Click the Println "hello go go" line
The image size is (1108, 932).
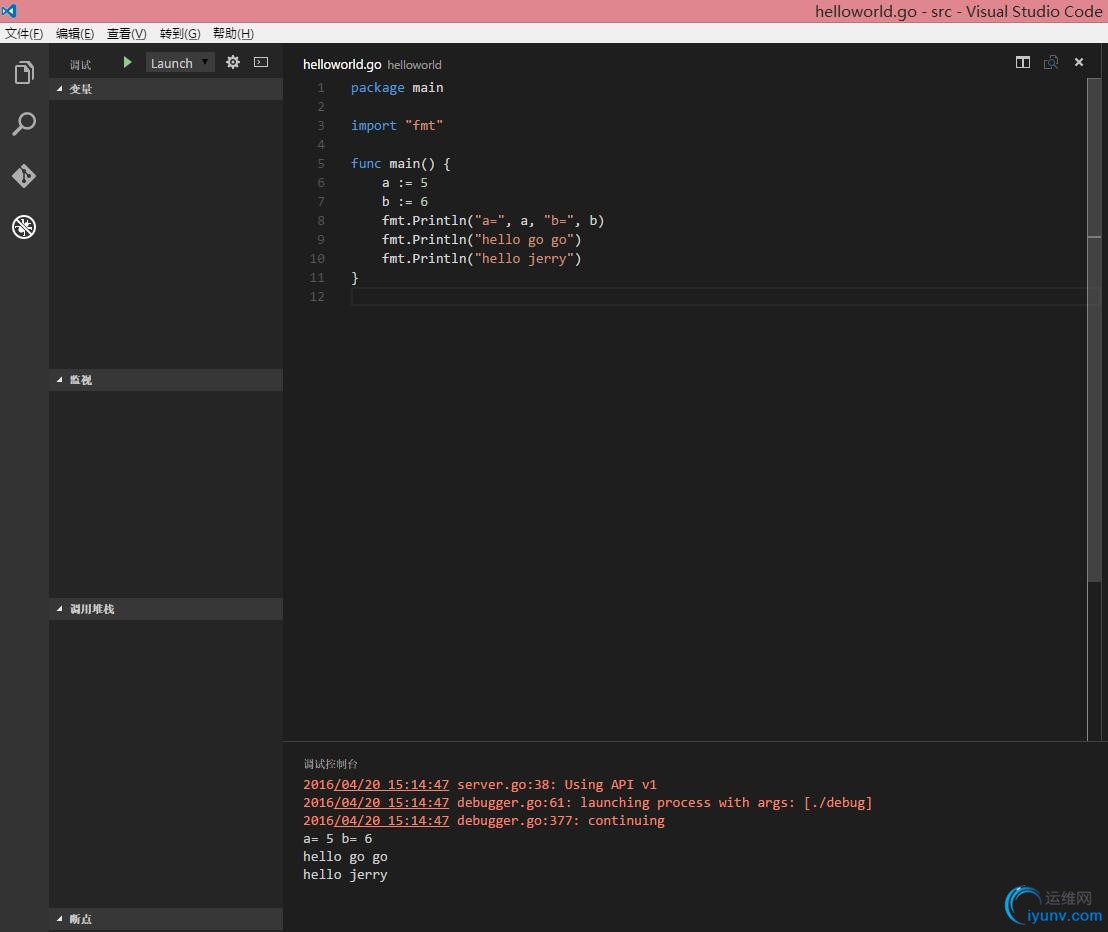(481, 240)
